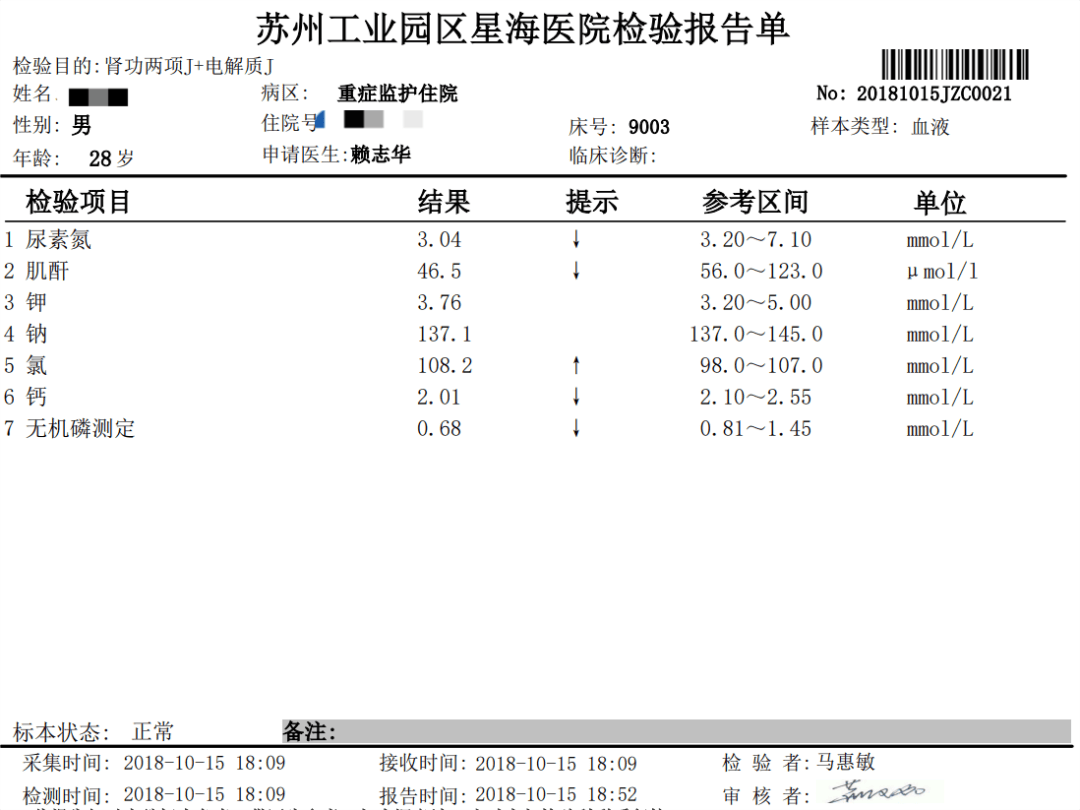Select reference range 56.0～123.0
Viewport: 1080px width, 810px height.
pos(761,271)
